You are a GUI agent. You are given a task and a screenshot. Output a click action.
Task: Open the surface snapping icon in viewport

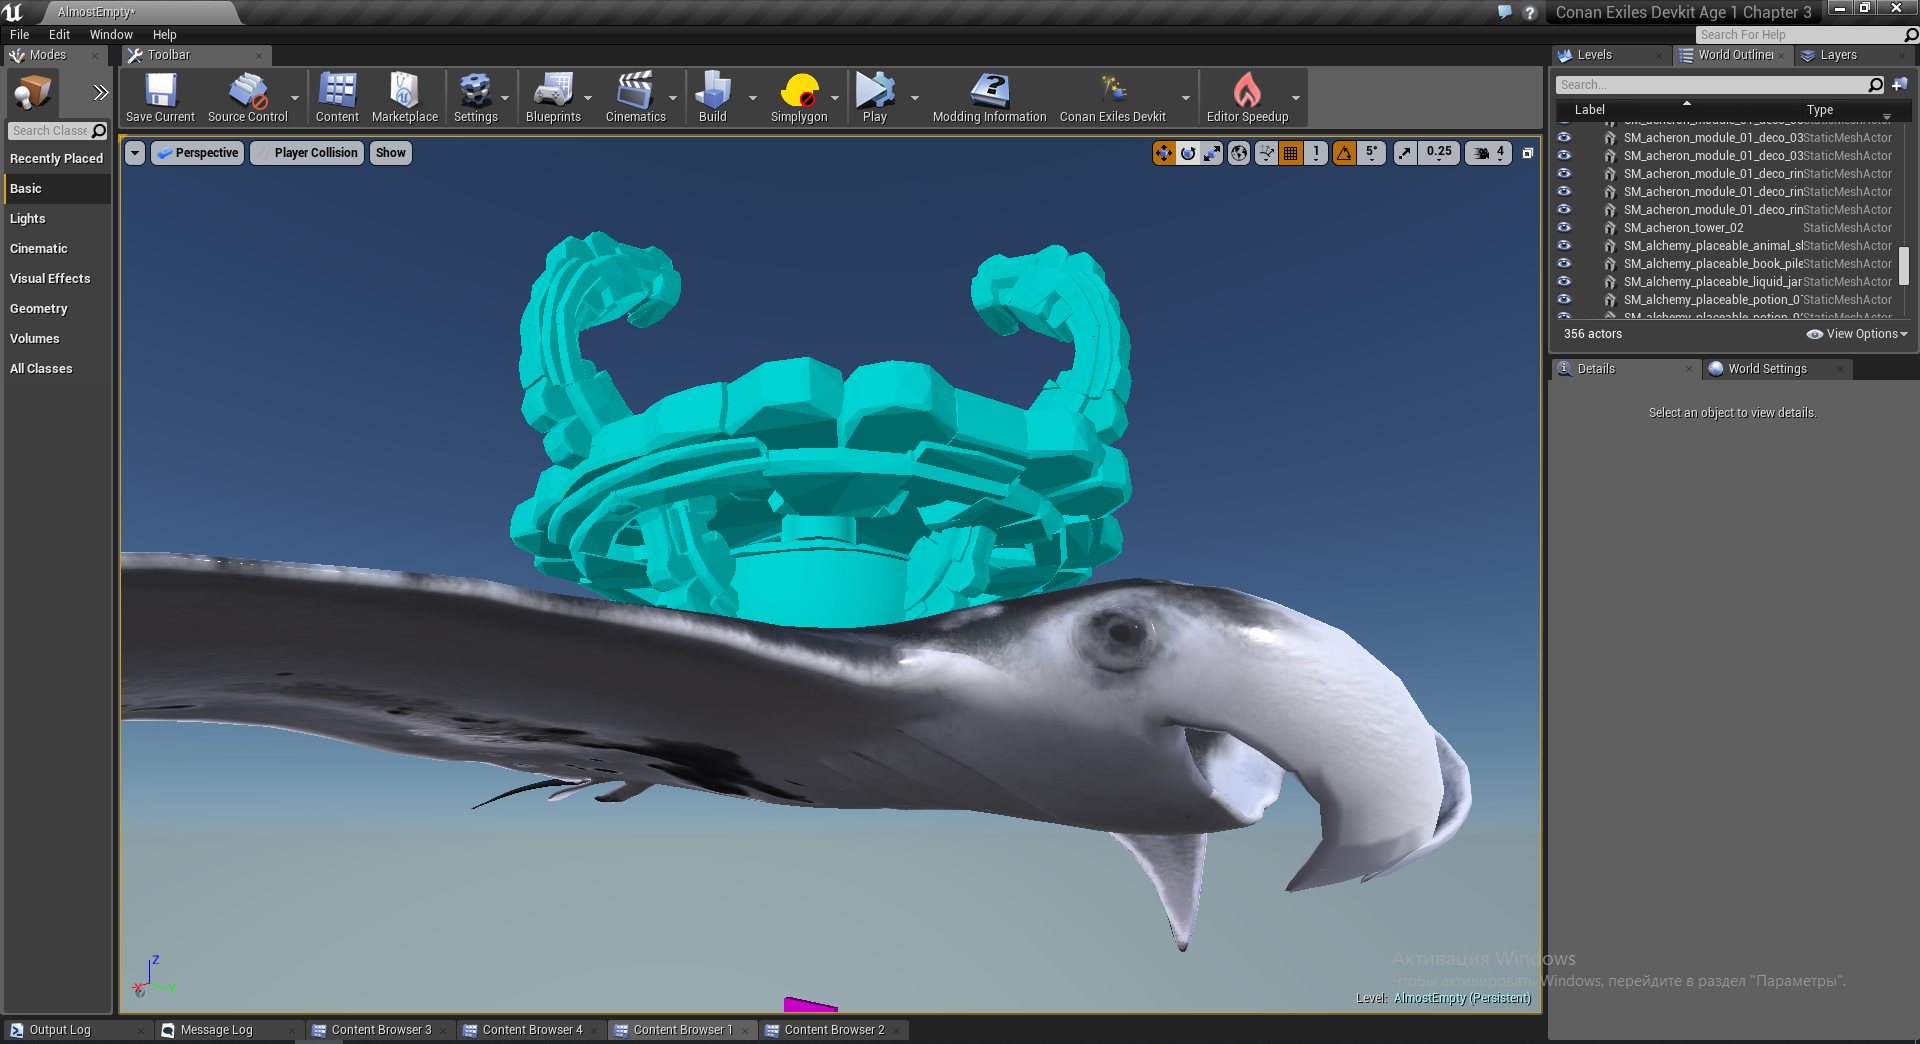(1267, 153)
